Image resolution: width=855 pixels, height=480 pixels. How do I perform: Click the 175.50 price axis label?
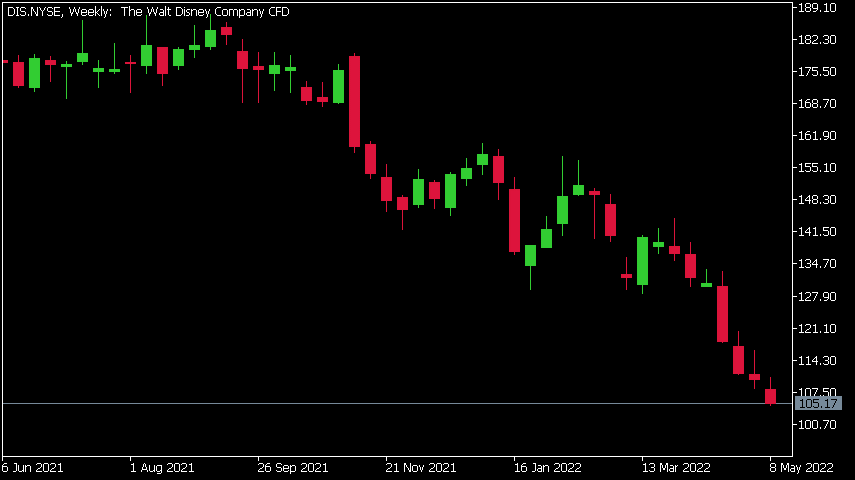tap(817, 72)
